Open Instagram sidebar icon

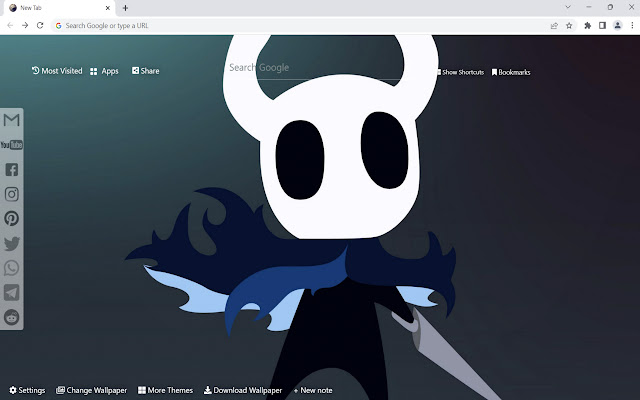[11, 194]
